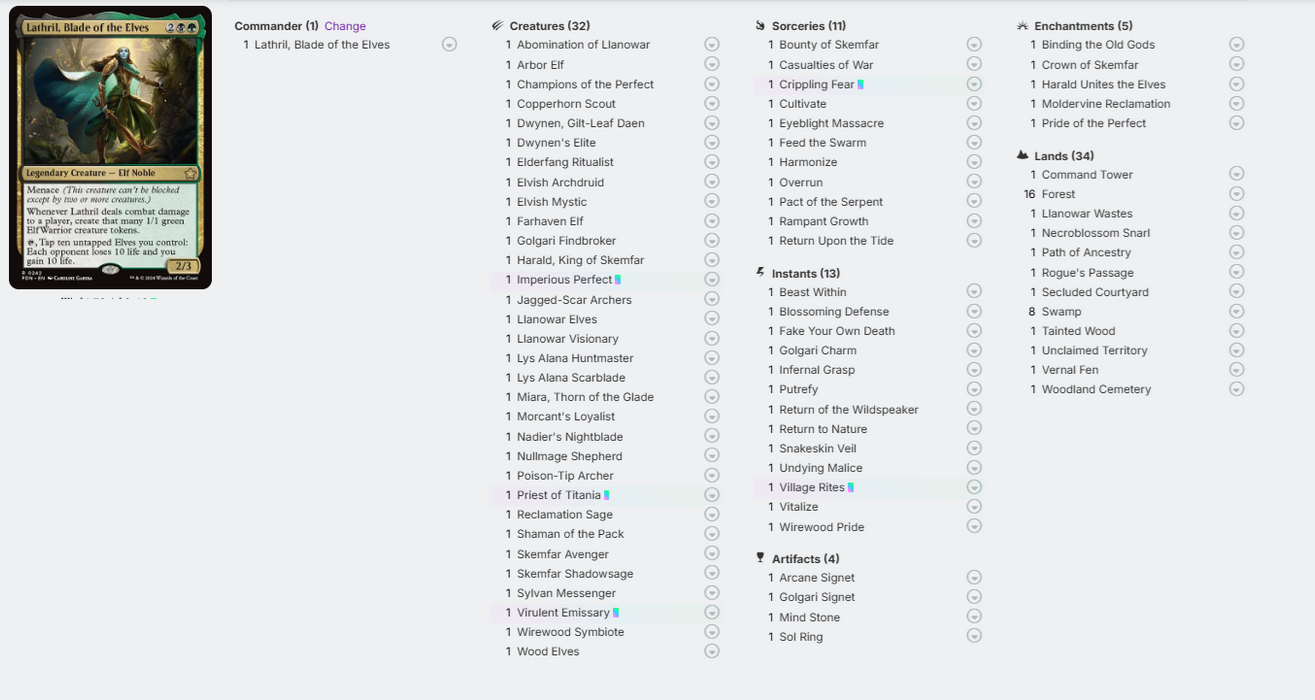Image resolution: width=1315 pixels, height=700 pixels.
Task: Click the Change commander link
Action: [x=345, y=26]
